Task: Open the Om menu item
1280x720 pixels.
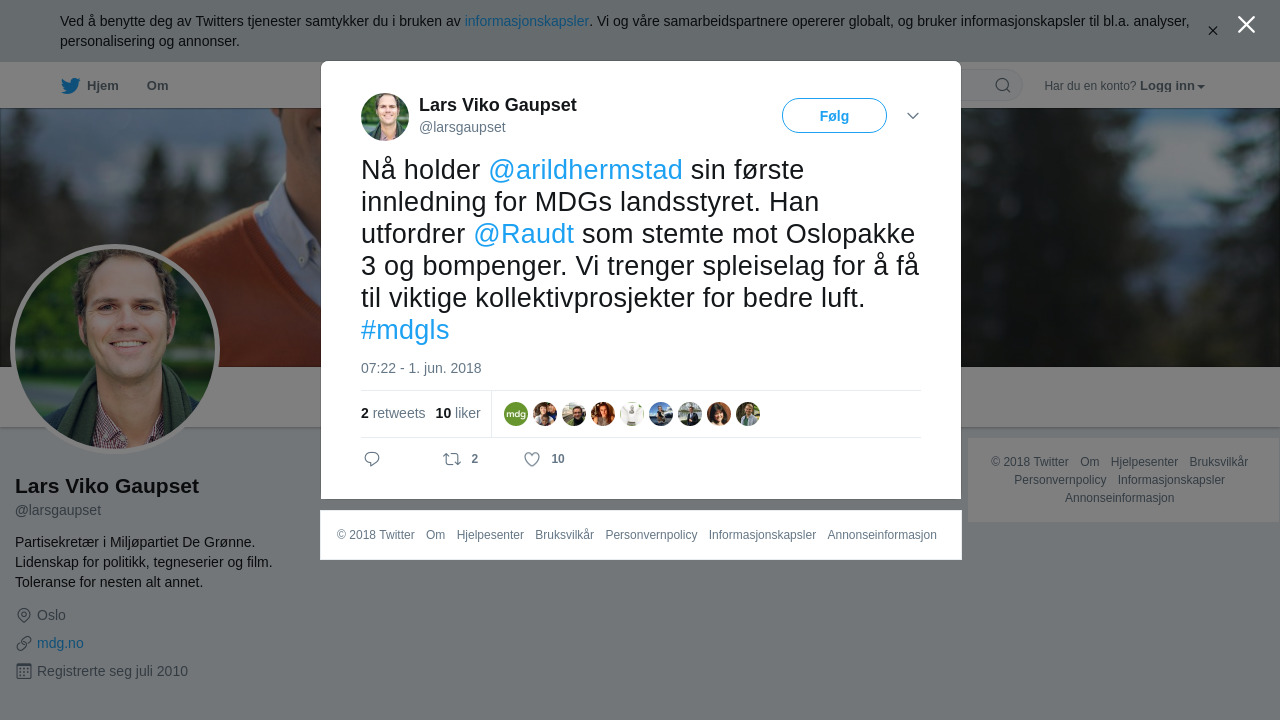Action: (157, 86)
